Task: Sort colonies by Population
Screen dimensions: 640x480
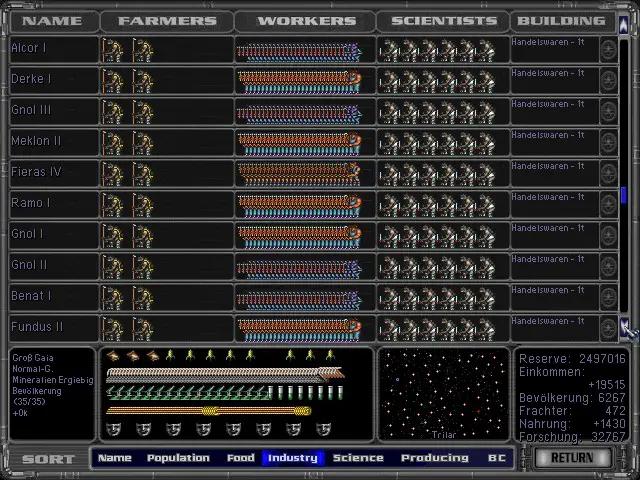Action: click(178, 458)
